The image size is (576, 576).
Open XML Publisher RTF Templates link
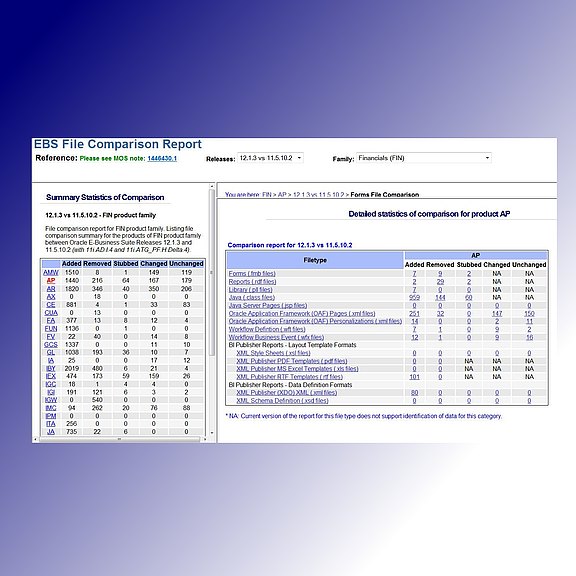tap(289, 377)
